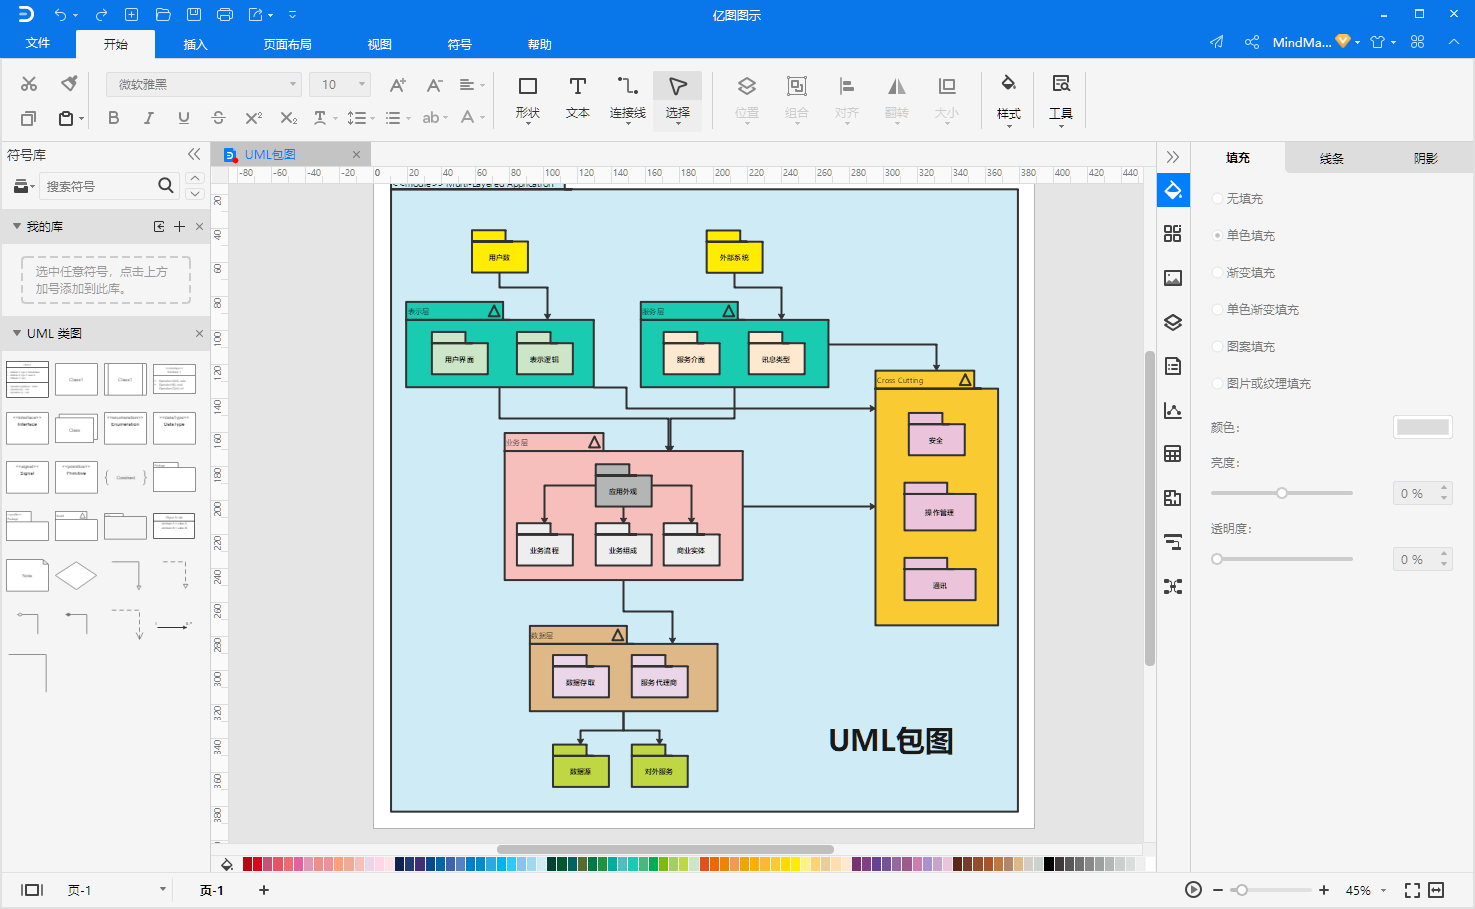The width and height of the screenshot is (1475, 909).
Task: Click the 页-1 page tab
Action: point(211,890)
